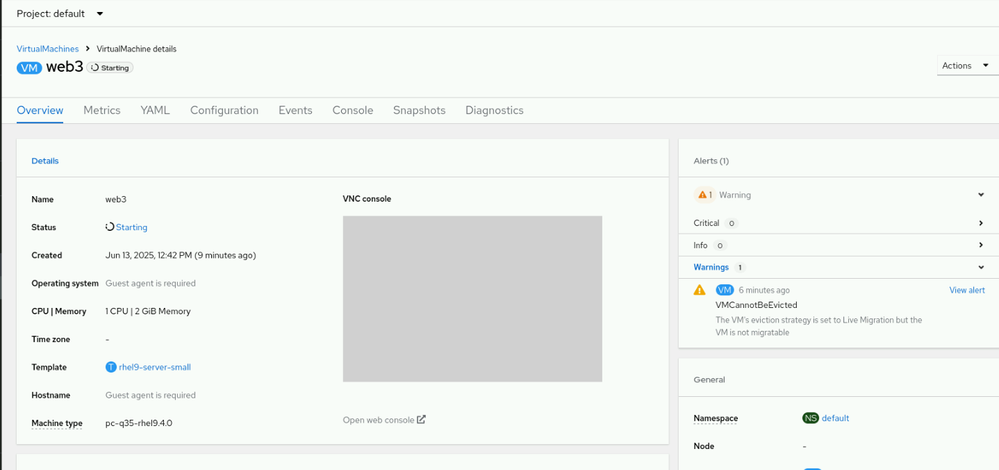The width and height of the screenshot is (999, 470).
Task: Open the Project: default dropdown
Action: tap(60, 14)
